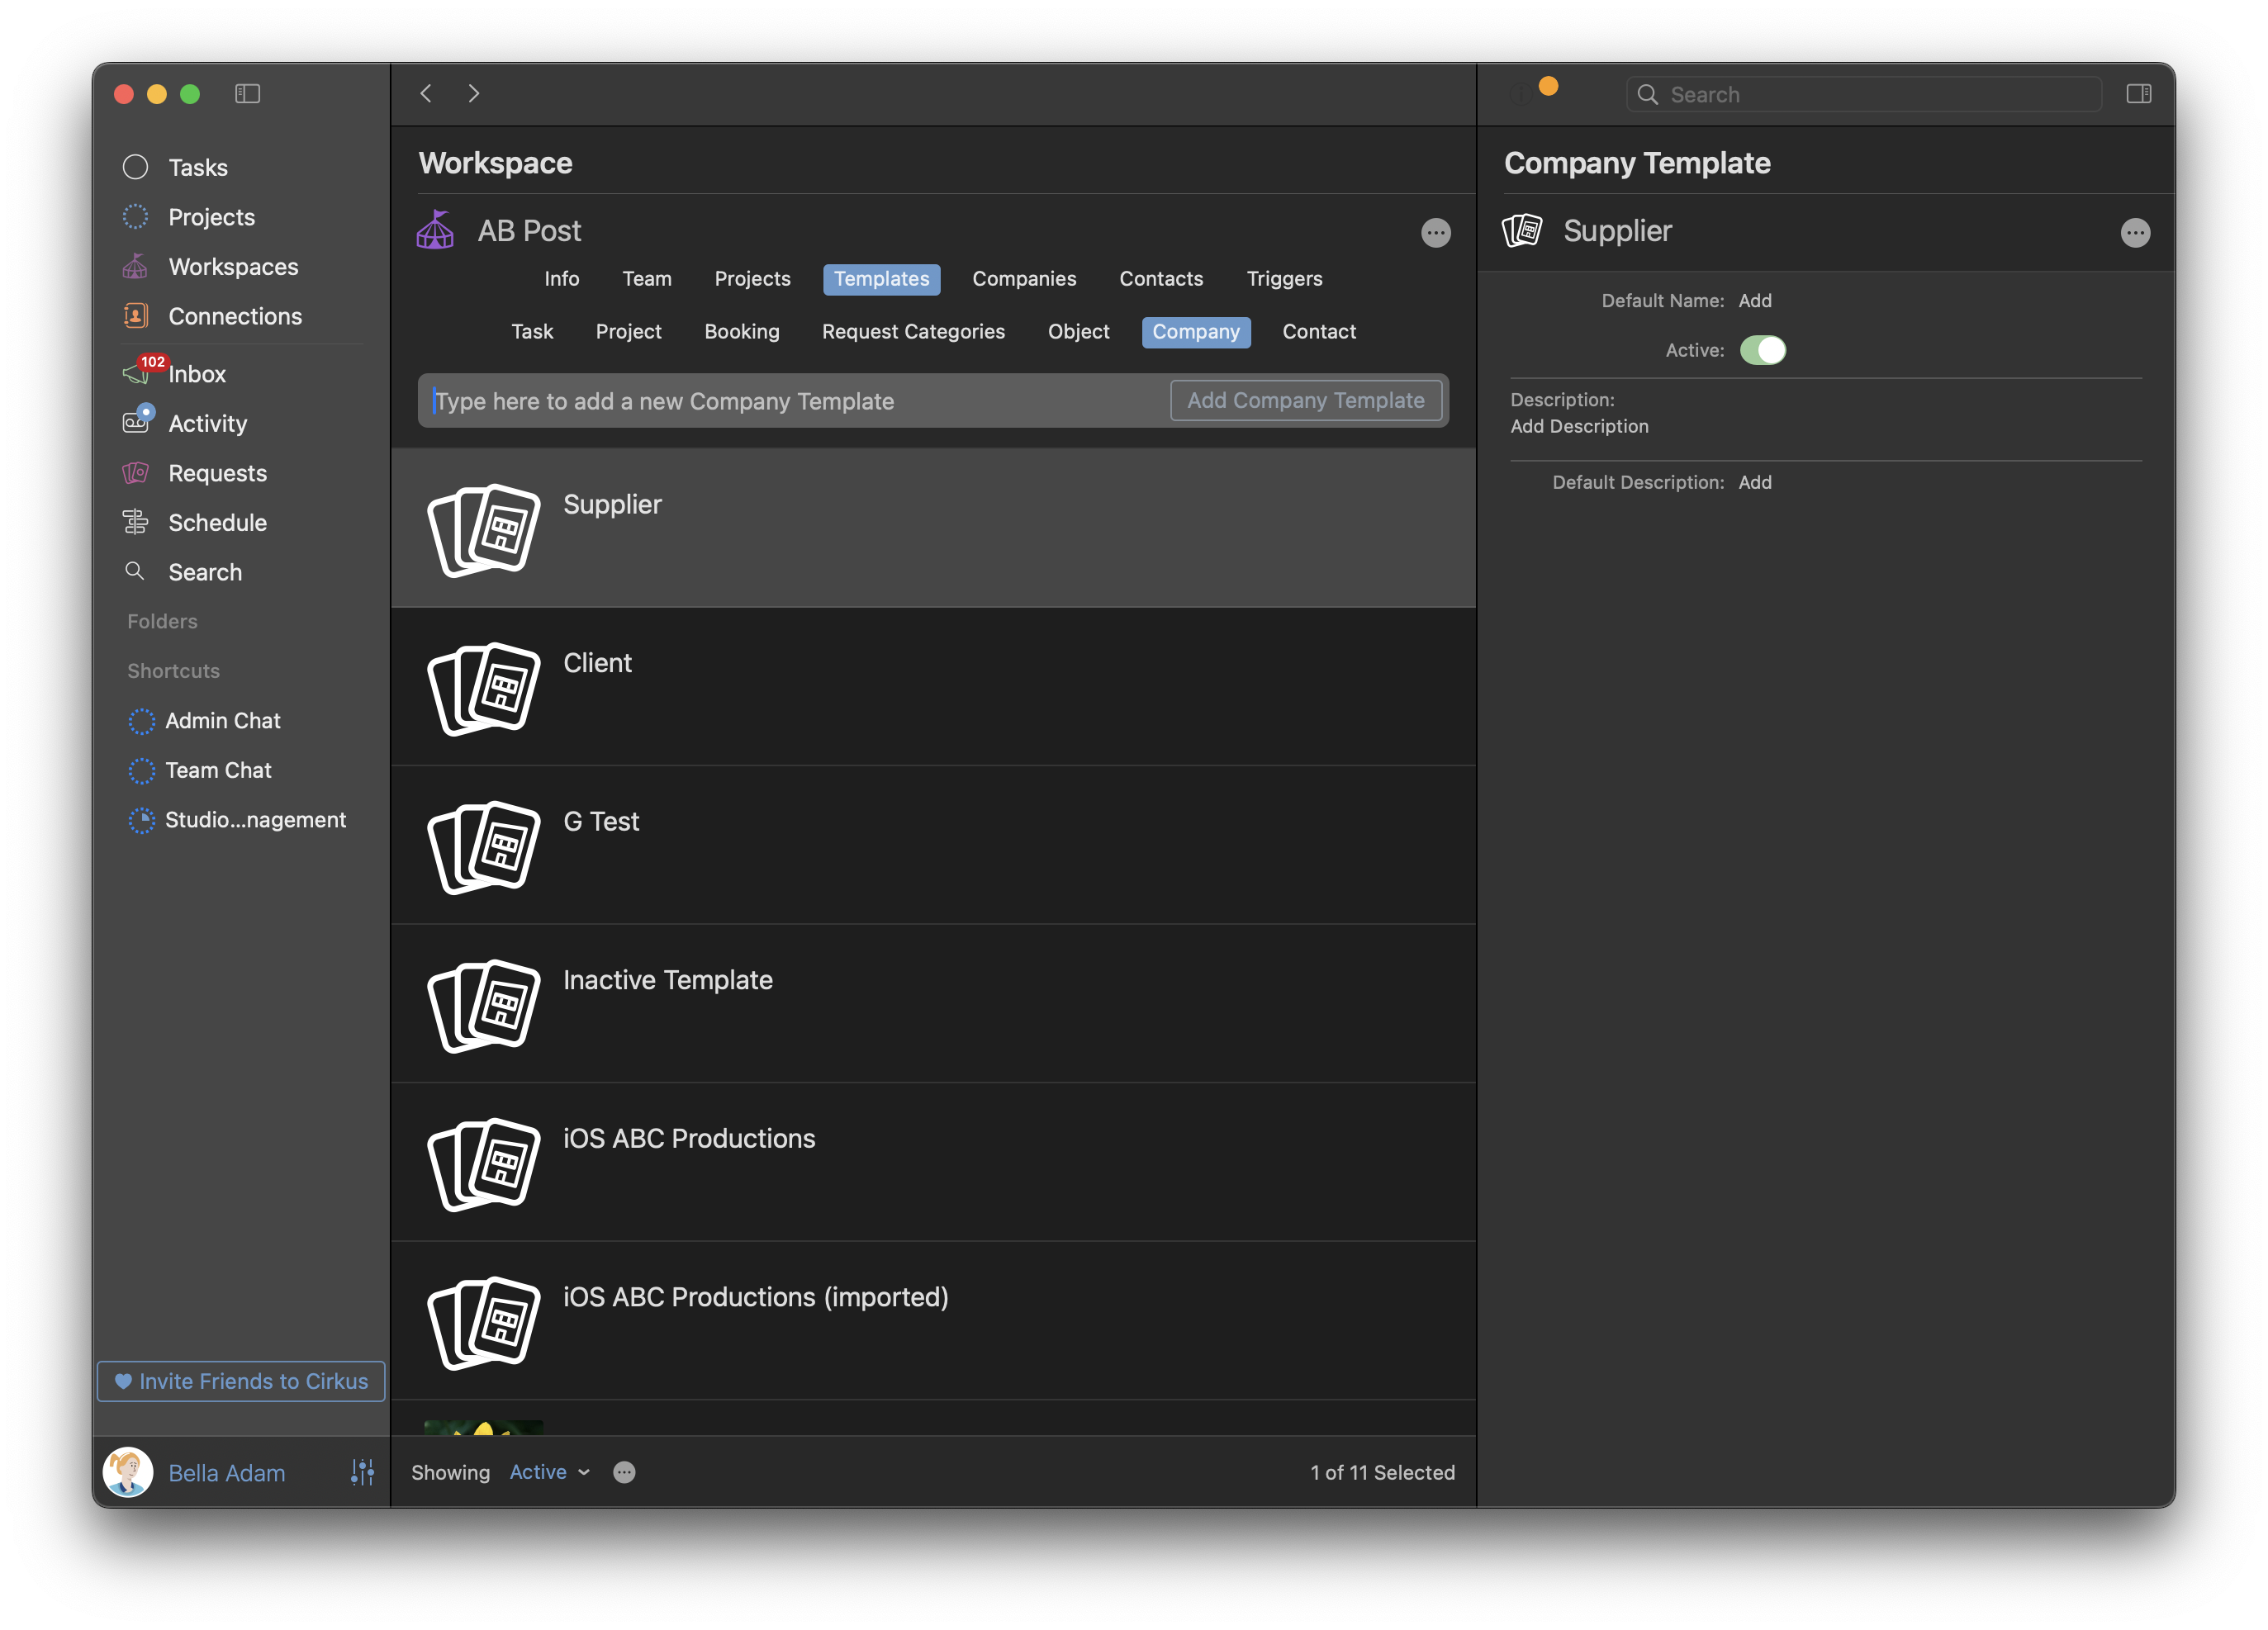2268x1630 pixels.
Task: Navigate back with the left chevron
Action: [x=426, y=94]
